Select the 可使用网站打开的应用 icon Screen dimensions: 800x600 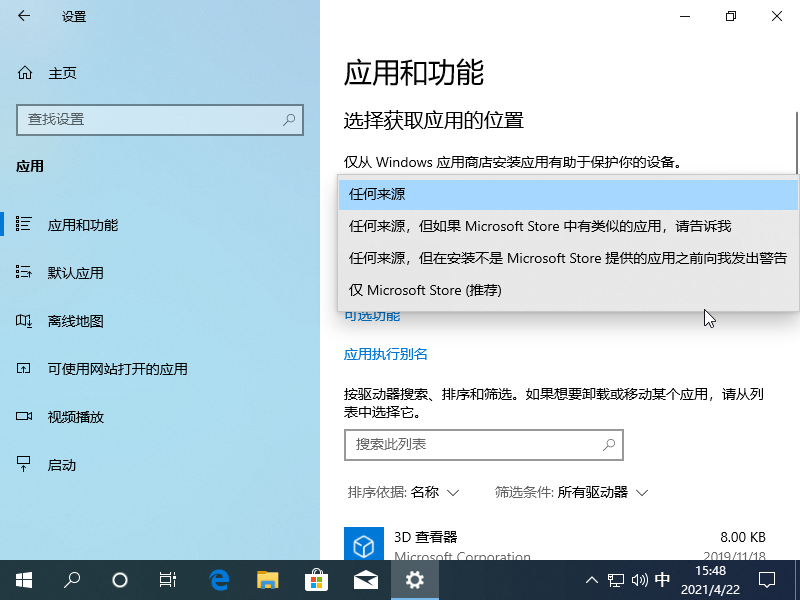click(24, 368)
